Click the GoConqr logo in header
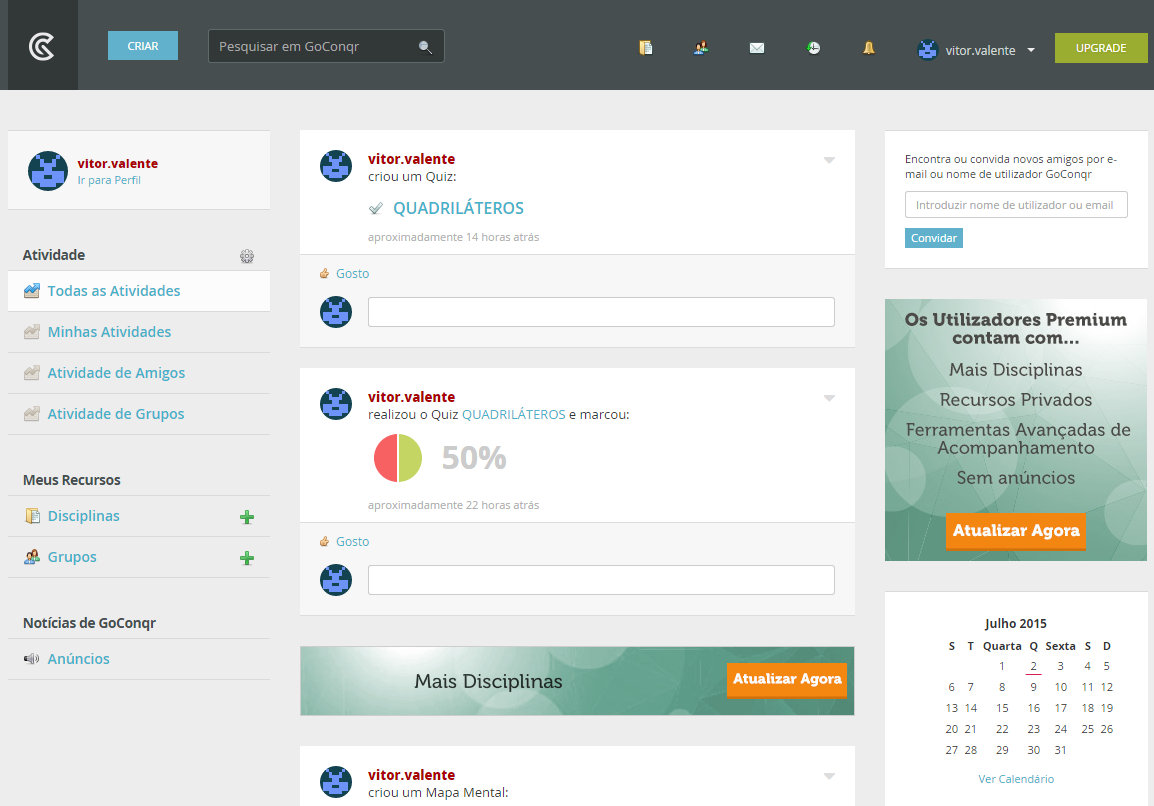This screenshot has height=806, width=1154. click(x=42, y=46)
